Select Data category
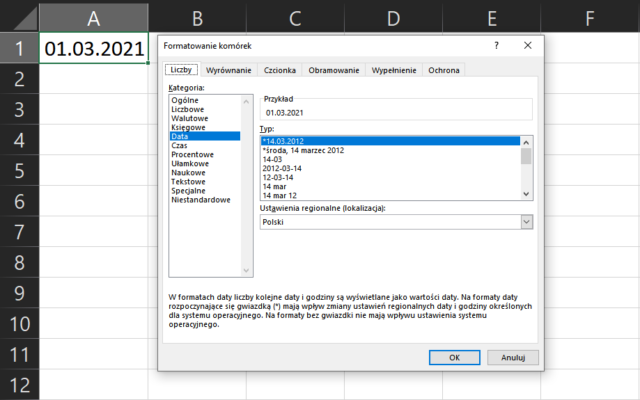 [204, 136]
